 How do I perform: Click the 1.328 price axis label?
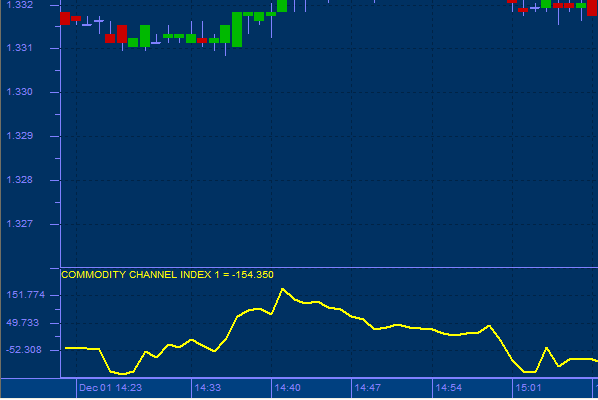(19, 180)
